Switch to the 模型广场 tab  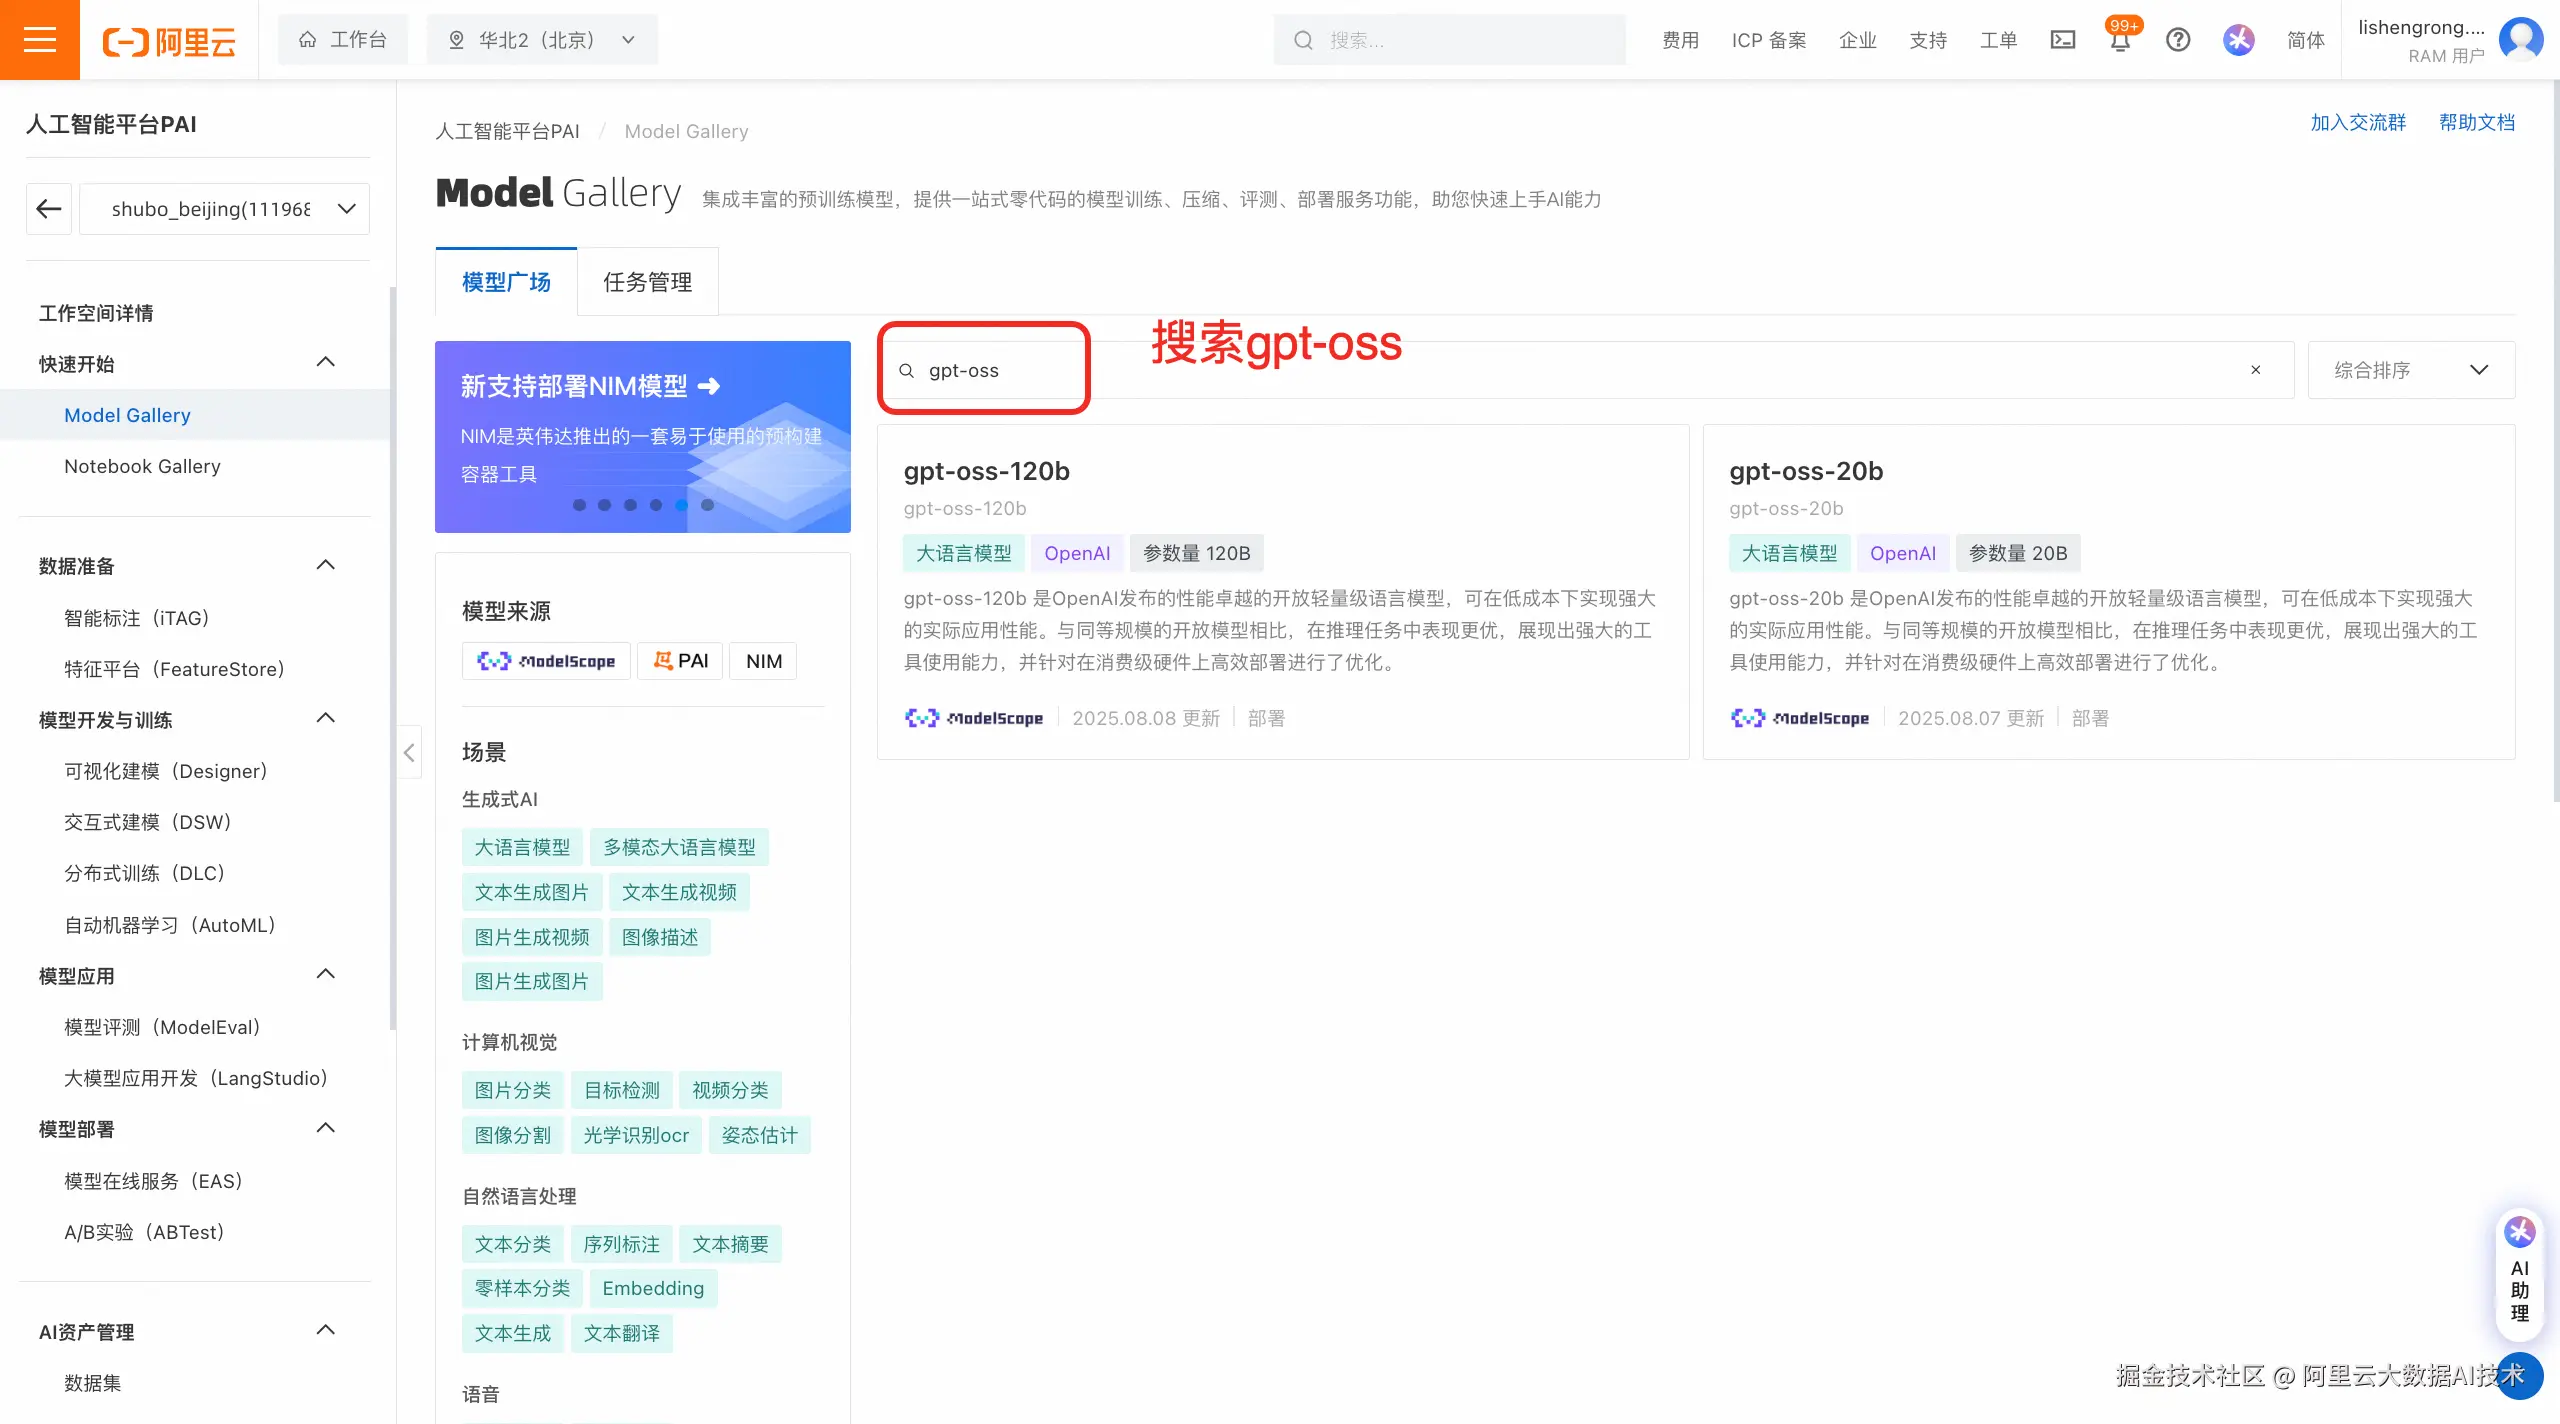[x=506, y=282]
